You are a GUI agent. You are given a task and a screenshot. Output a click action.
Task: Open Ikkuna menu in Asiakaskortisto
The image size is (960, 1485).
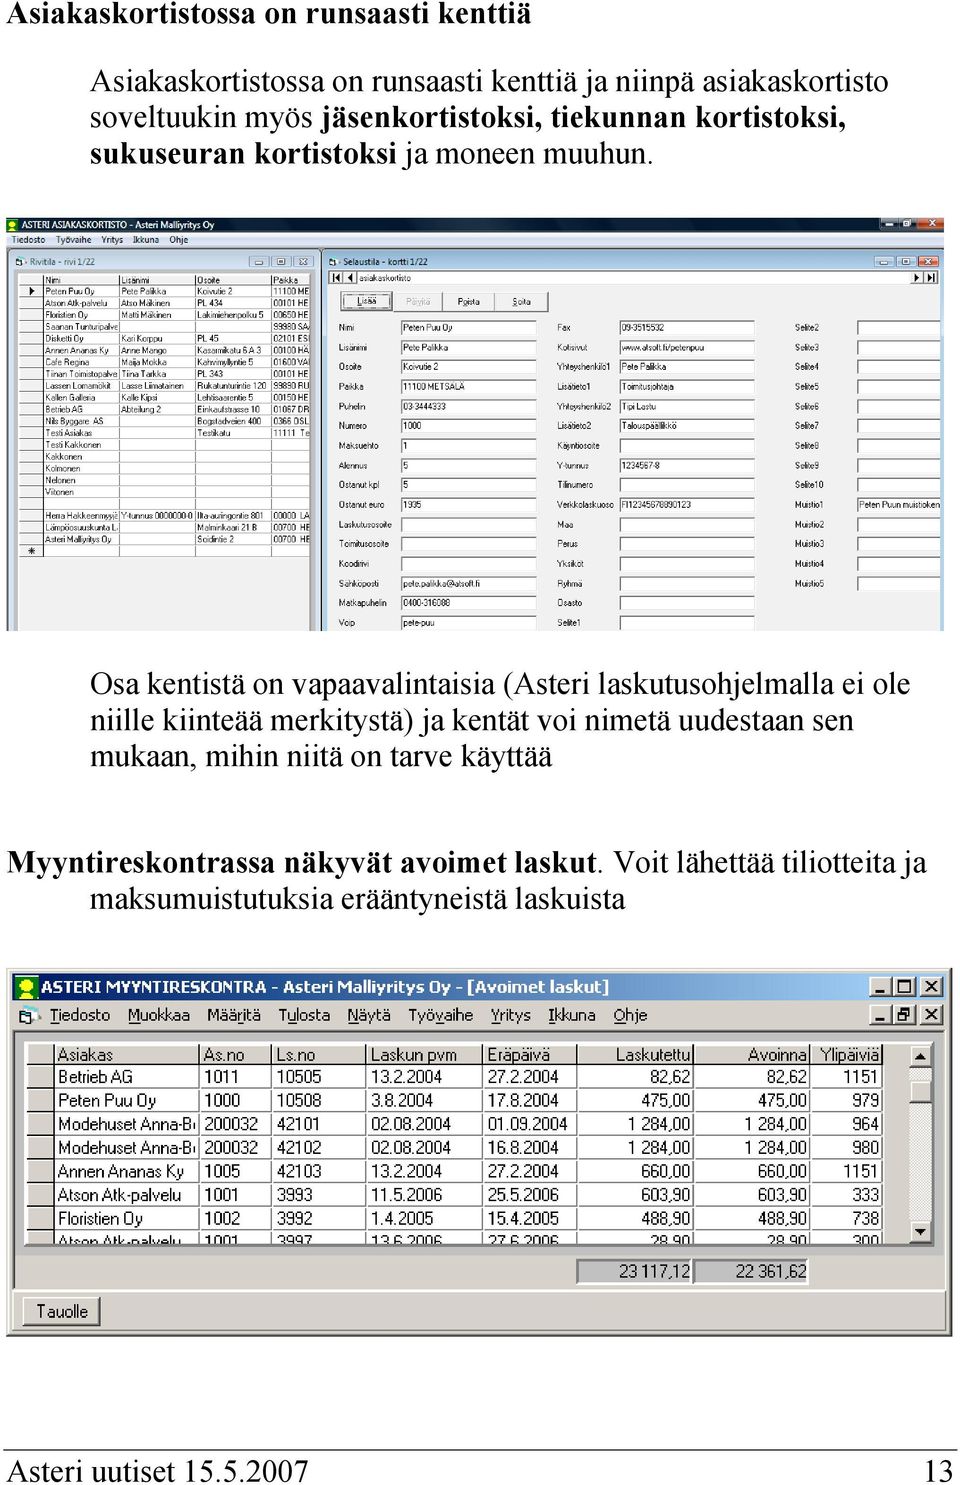click(x=146, y=240)
